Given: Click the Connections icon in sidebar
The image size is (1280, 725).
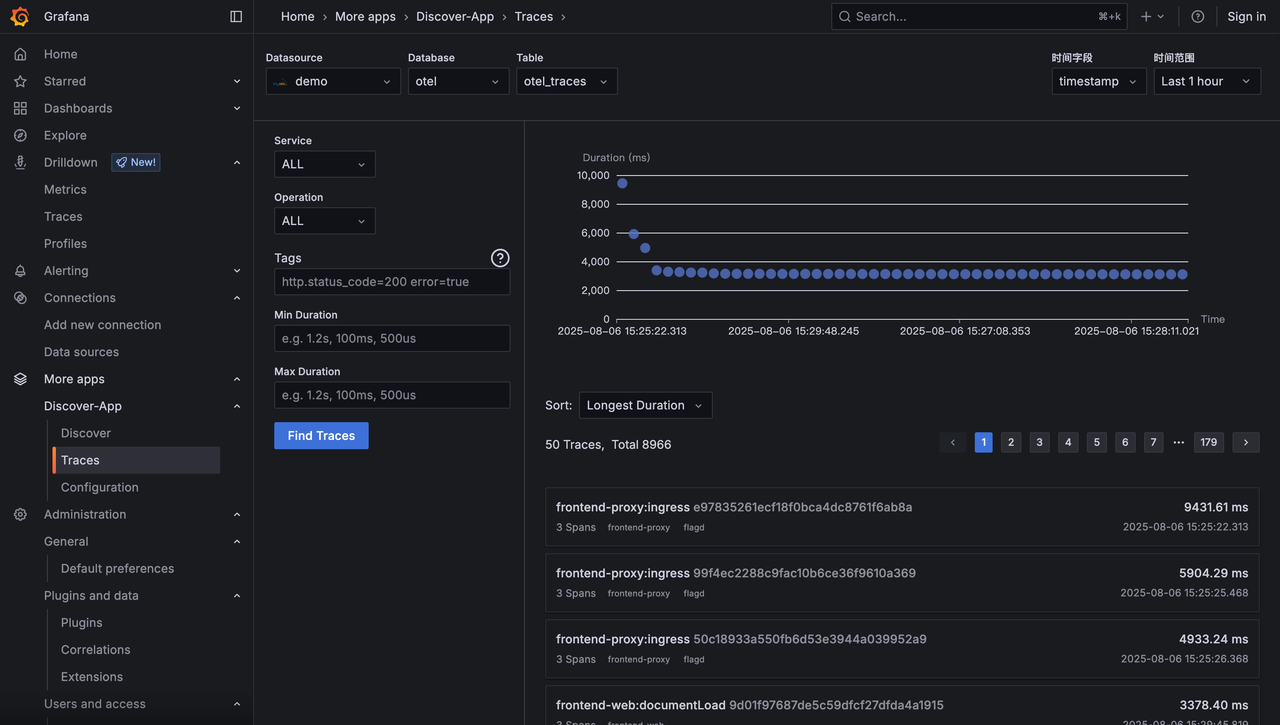Looking at the screenshot, I should pos(20,298).
